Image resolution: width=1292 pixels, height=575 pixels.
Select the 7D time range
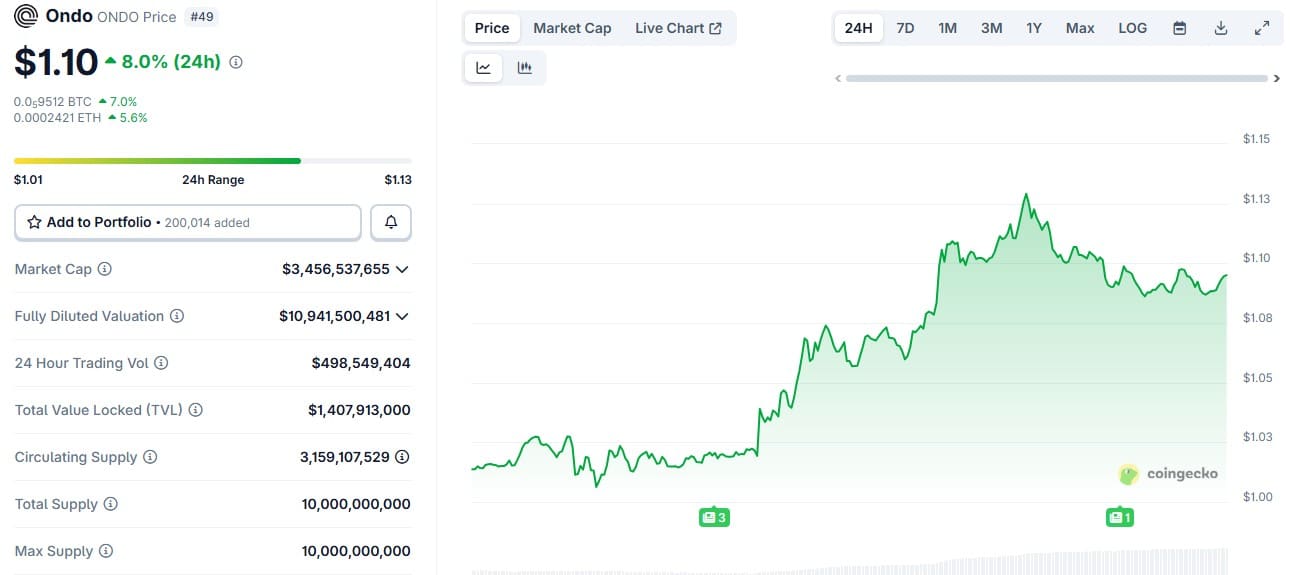[x=905, y=28]
